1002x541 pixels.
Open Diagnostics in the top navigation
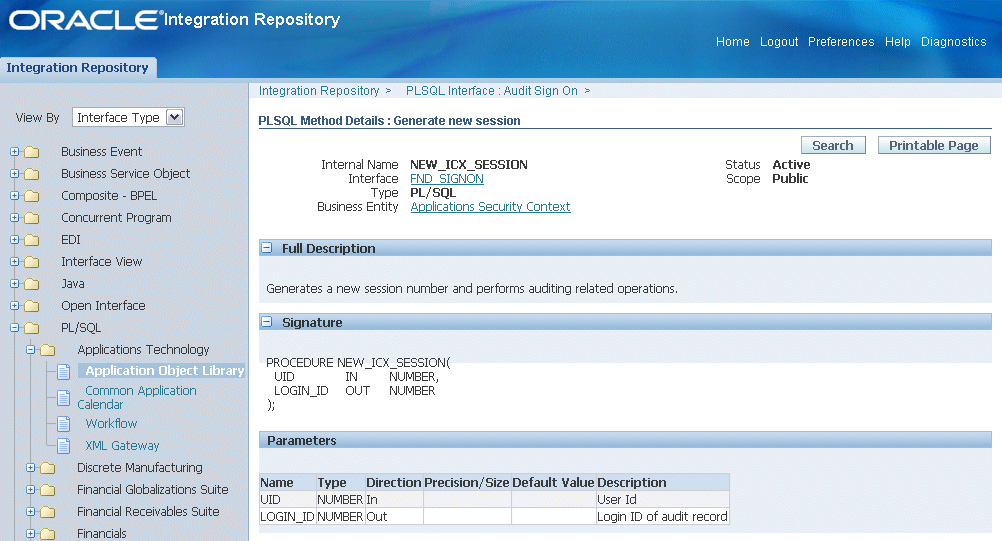tap(953, 42)
